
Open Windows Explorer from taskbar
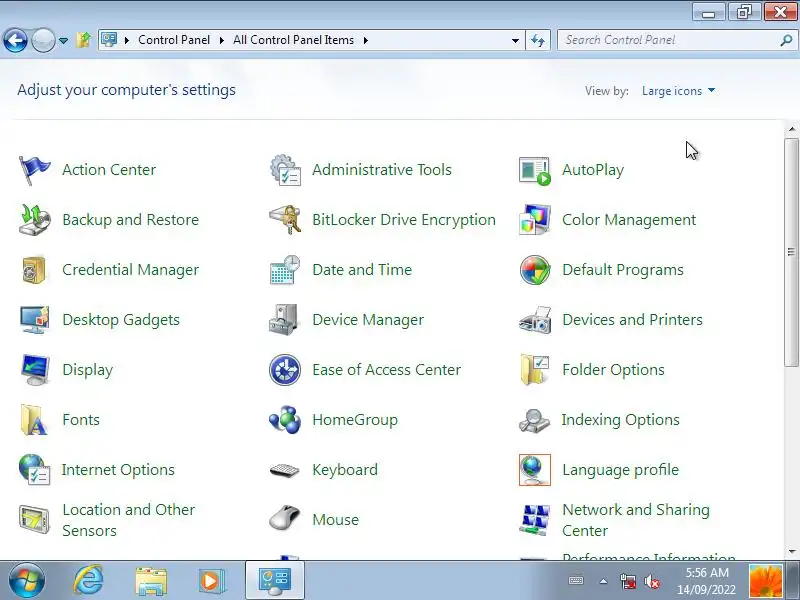click(151, 581)
